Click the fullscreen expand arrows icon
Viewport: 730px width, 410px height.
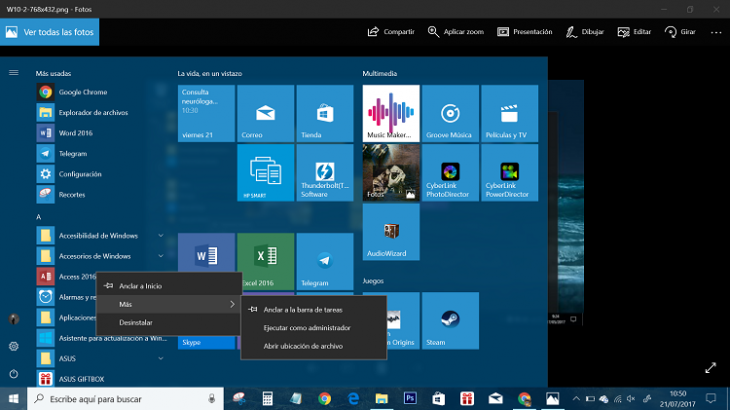[x=710, y=368]
